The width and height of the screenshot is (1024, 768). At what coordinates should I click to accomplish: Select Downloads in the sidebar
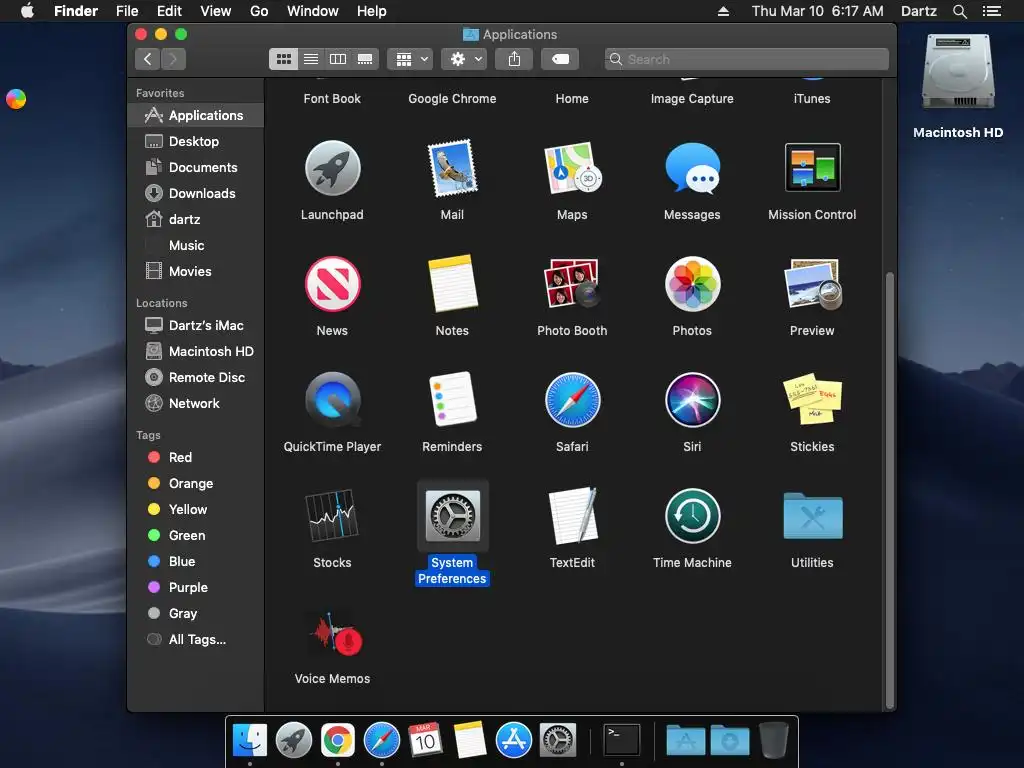click(195, 194)
